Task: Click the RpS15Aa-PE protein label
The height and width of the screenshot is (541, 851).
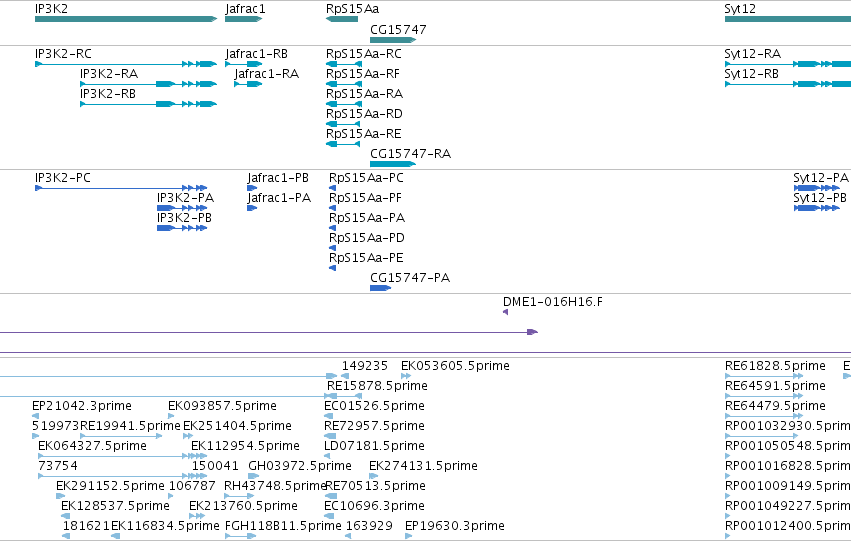Action: tap(366, 258)
